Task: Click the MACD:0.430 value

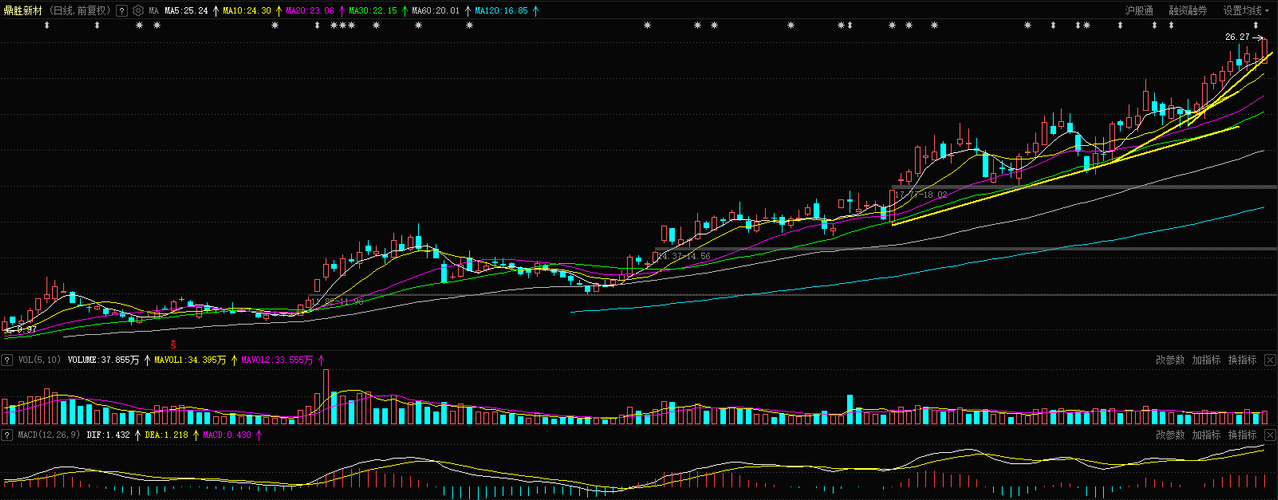Action: pyautogui.click(x=226, y=435)
